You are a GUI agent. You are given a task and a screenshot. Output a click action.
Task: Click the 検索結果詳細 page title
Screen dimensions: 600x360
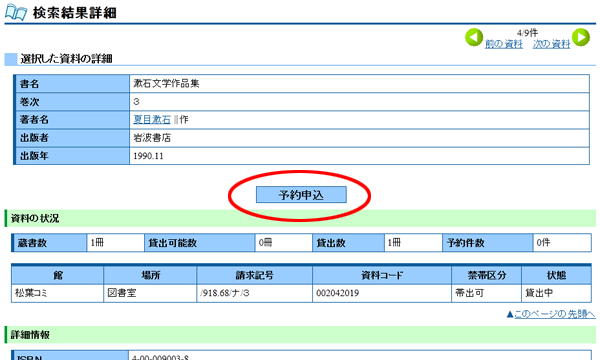coord(75,13)
